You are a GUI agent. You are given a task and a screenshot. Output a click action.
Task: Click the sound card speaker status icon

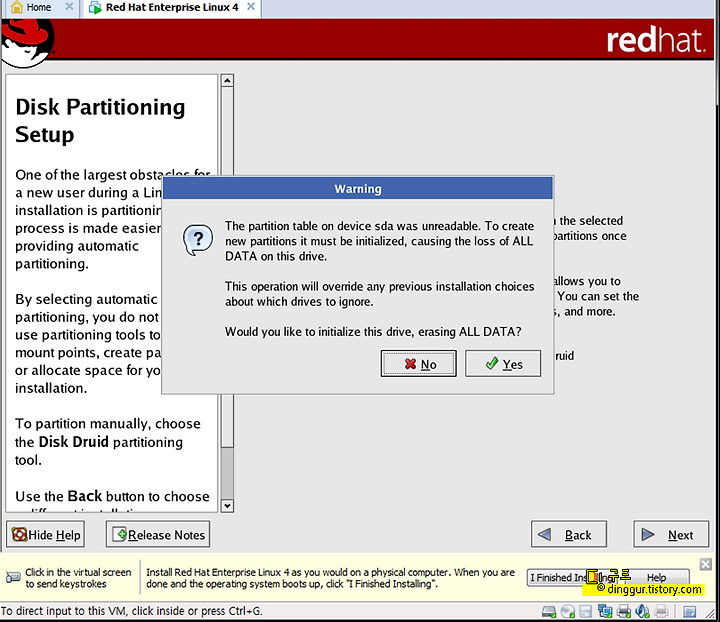coord(642,611)
